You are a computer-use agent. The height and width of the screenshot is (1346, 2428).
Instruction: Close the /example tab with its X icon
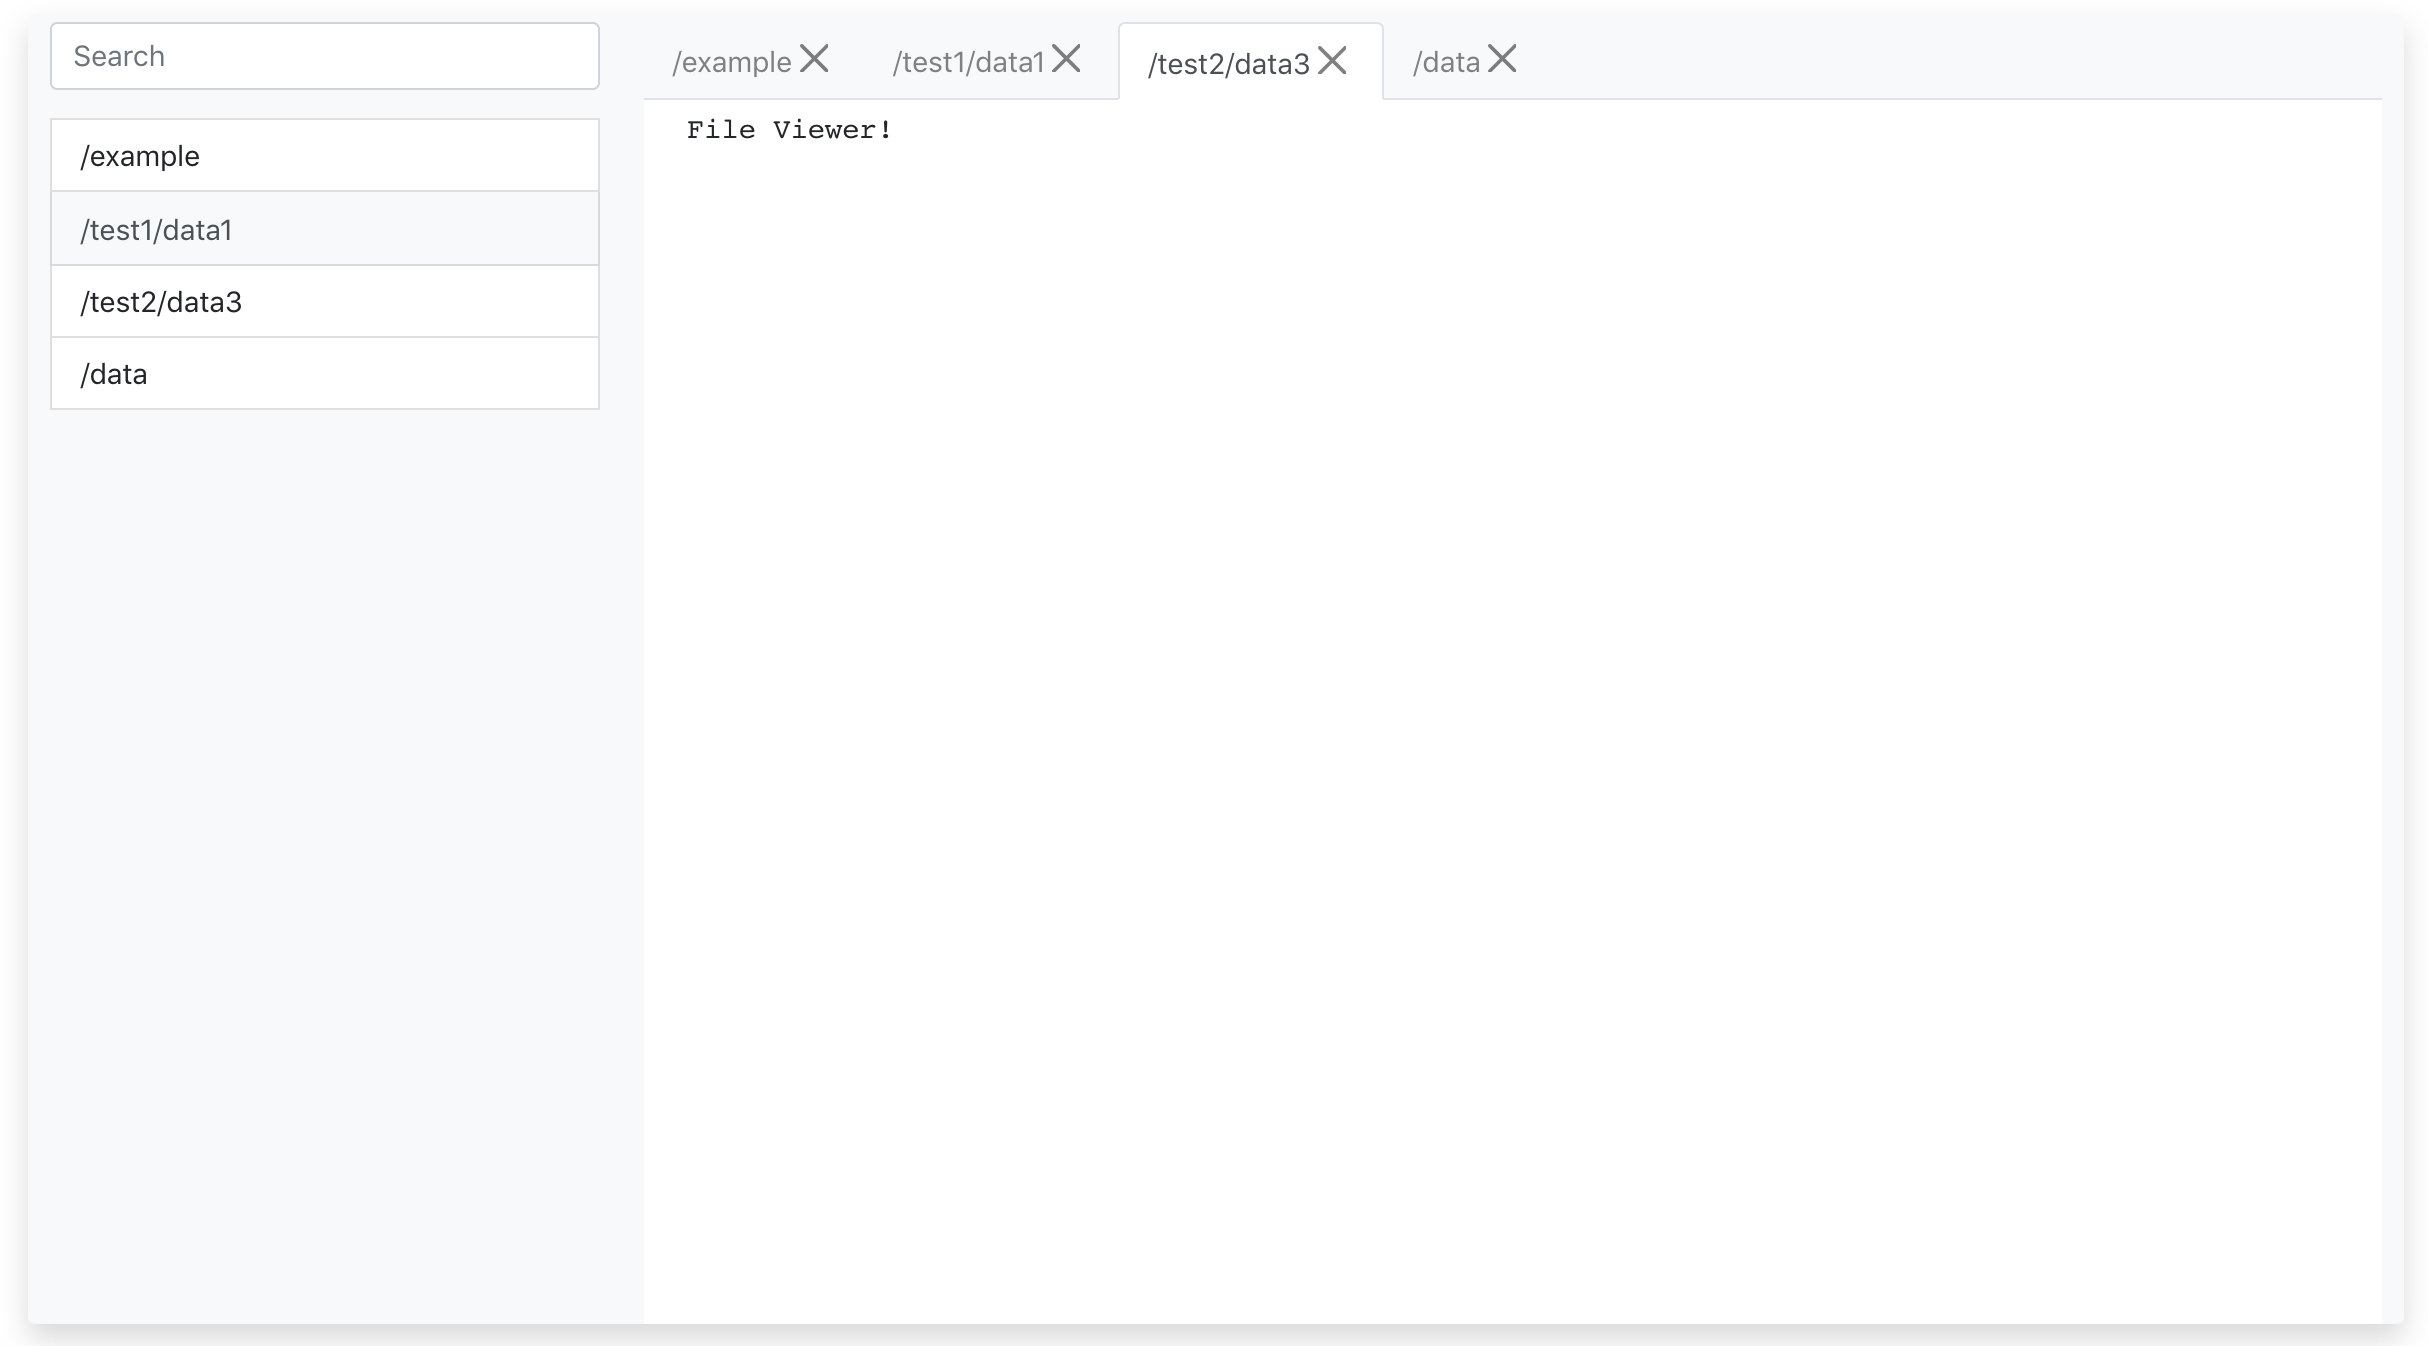coord(814,60)
